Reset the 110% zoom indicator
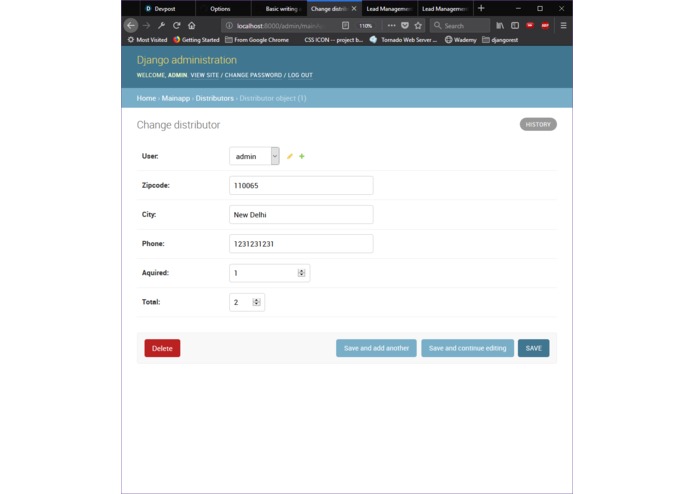The width and height of the screenshot is (695, 494). coord(365,26)
